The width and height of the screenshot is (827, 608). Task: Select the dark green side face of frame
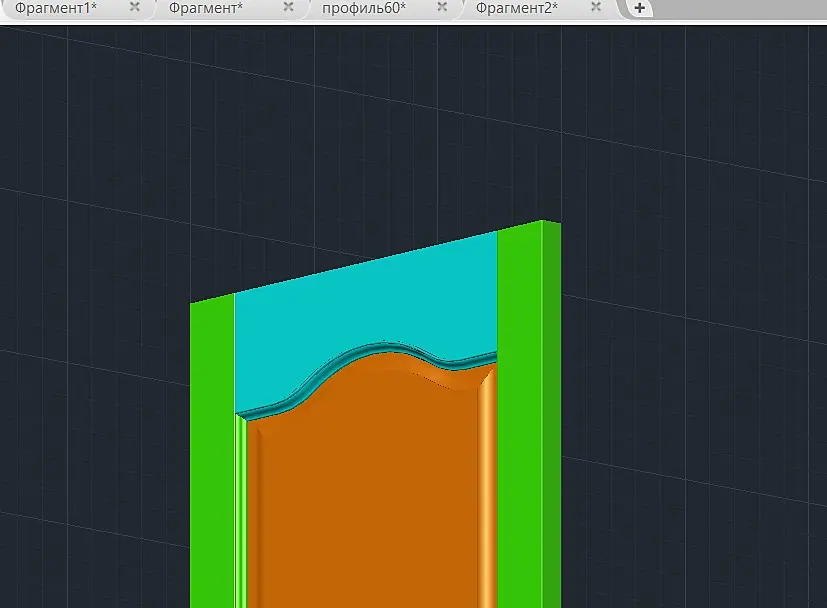point(552,417)
